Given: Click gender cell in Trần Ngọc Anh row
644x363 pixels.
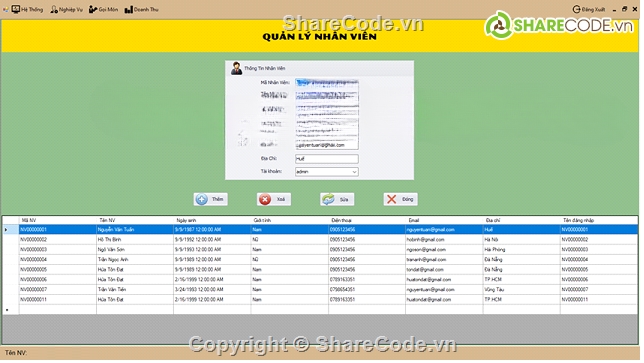Looking at the screenshot, I should [x=291, y=261].
